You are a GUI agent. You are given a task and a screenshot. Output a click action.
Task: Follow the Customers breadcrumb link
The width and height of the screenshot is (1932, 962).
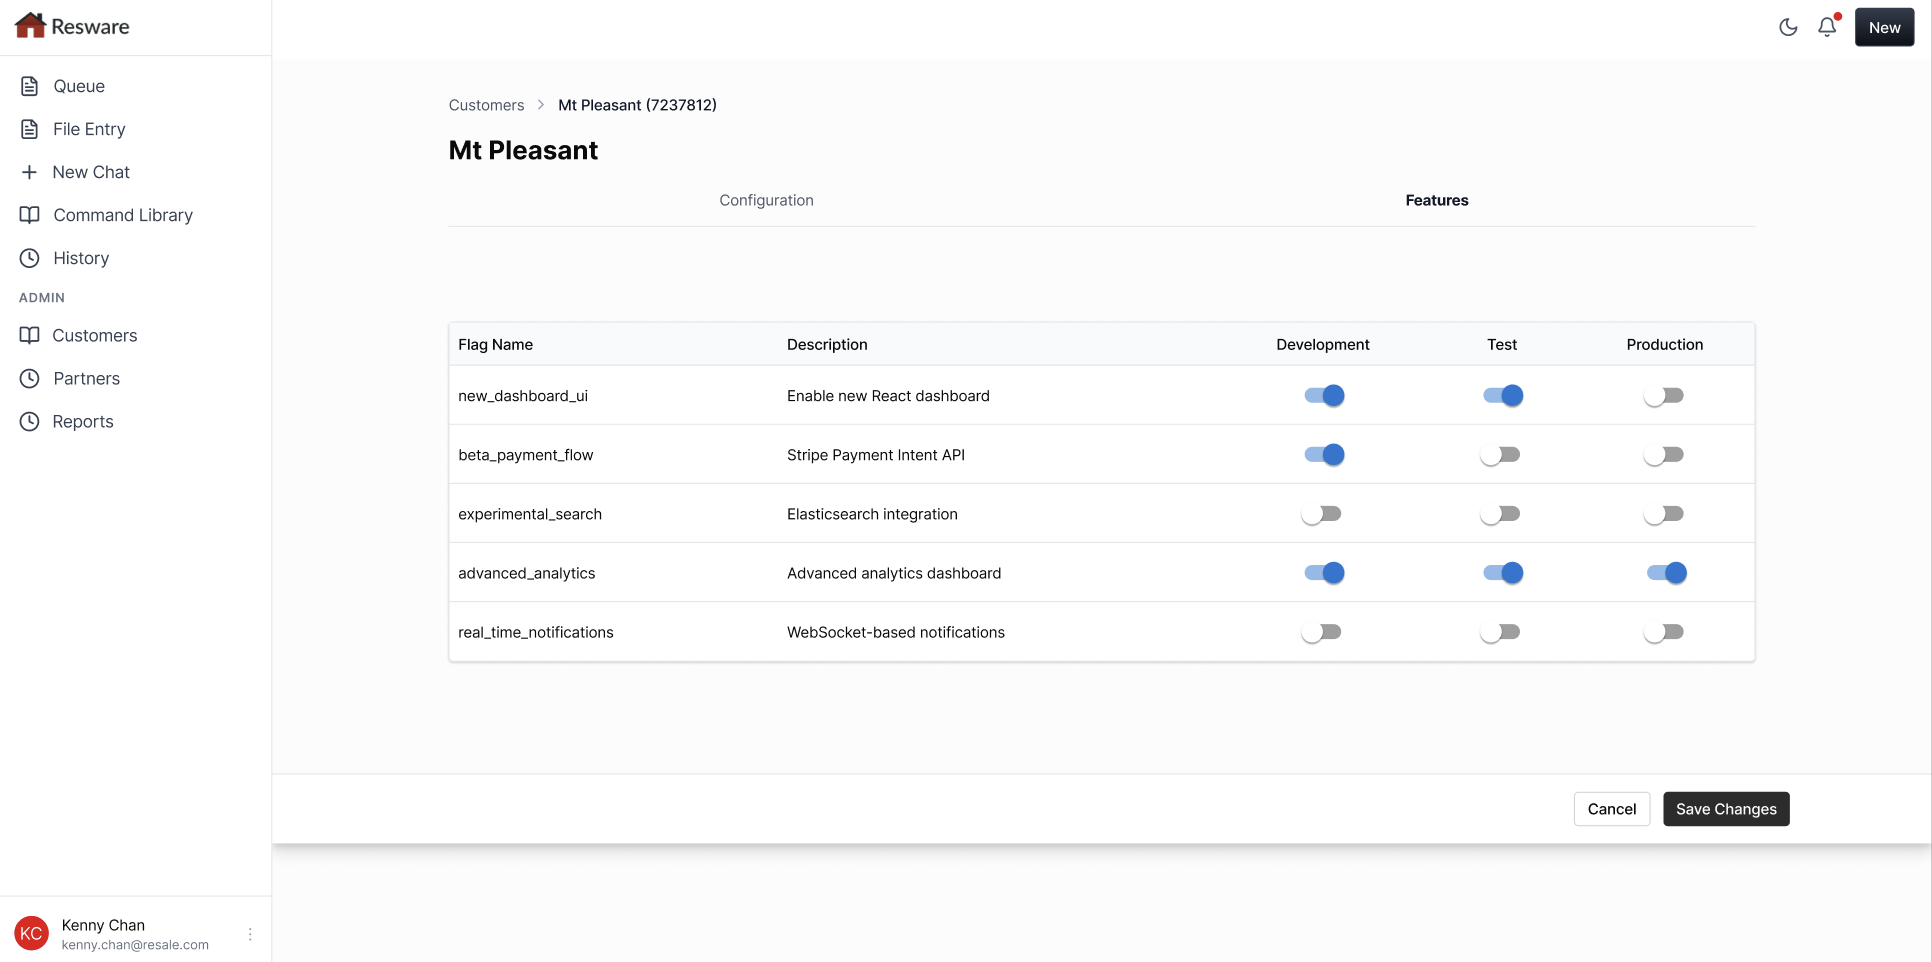tap(486, 105)
